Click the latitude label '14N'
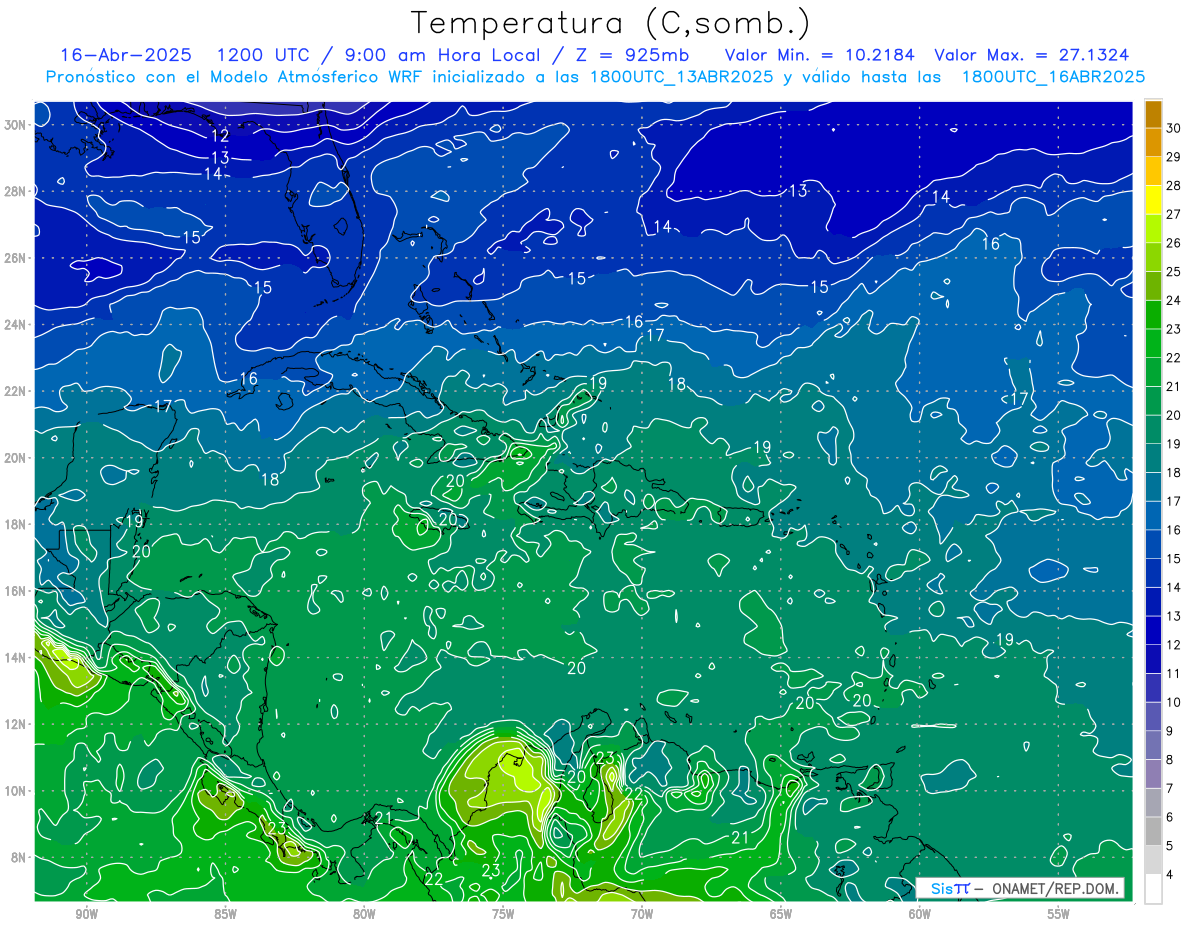 [x=16, y=658]
